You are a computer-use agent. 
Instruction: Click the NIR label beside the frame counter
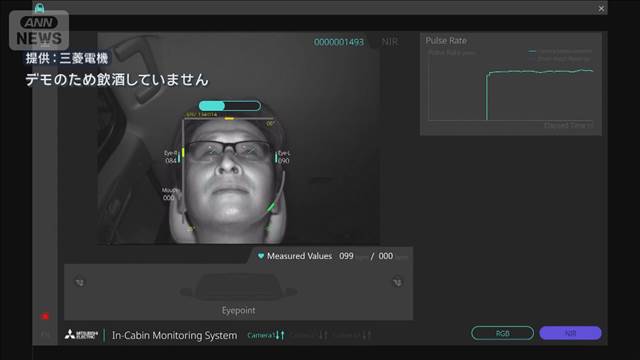(x=390, y=42)
